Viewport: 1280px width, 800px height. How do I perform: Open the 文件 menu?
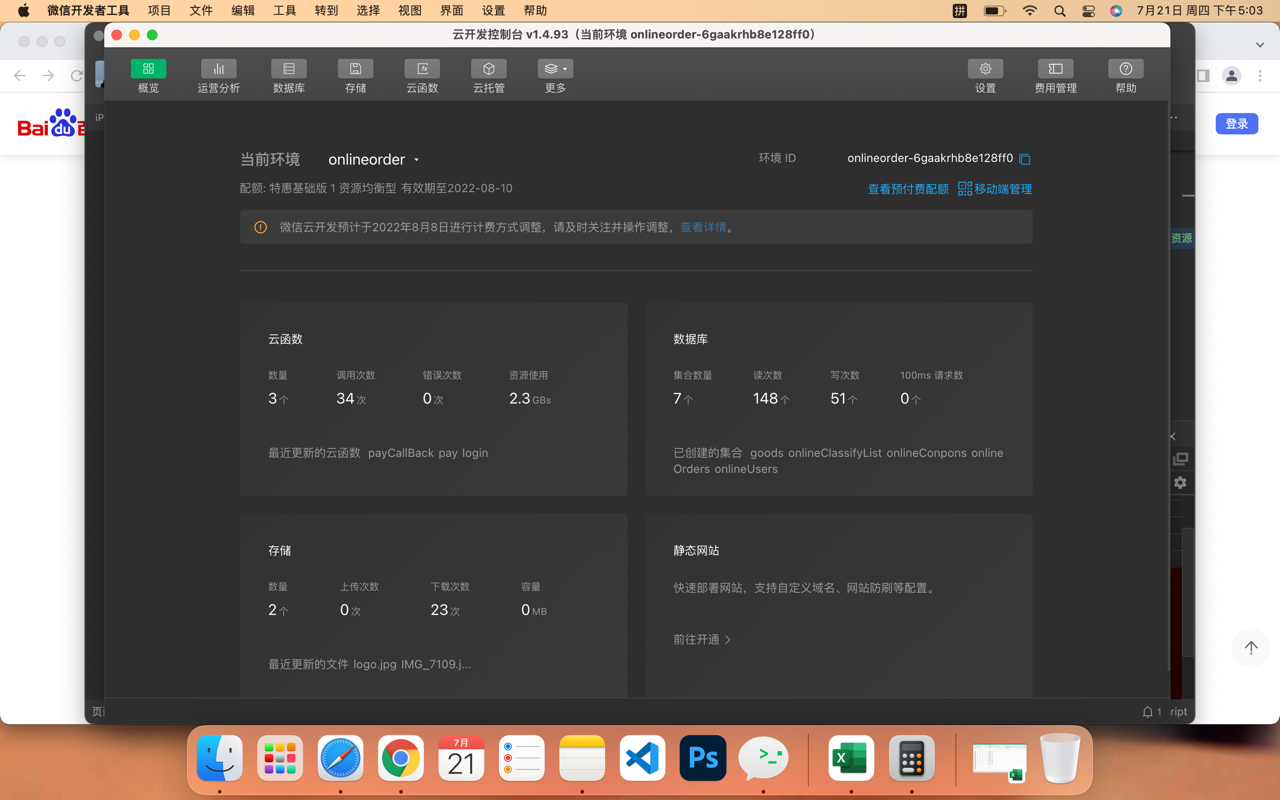(x=201, y=11)
